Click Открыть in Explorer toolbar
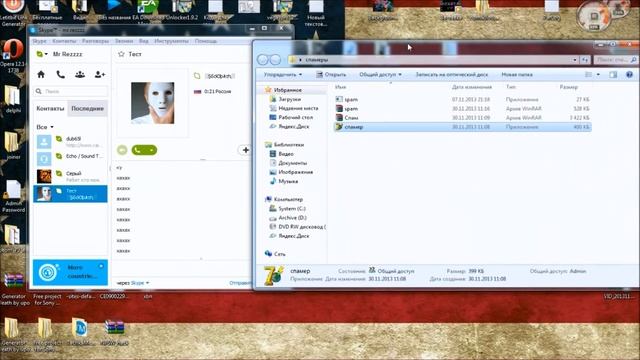This screenshot has width=640, height=360. tap(331, 74)
